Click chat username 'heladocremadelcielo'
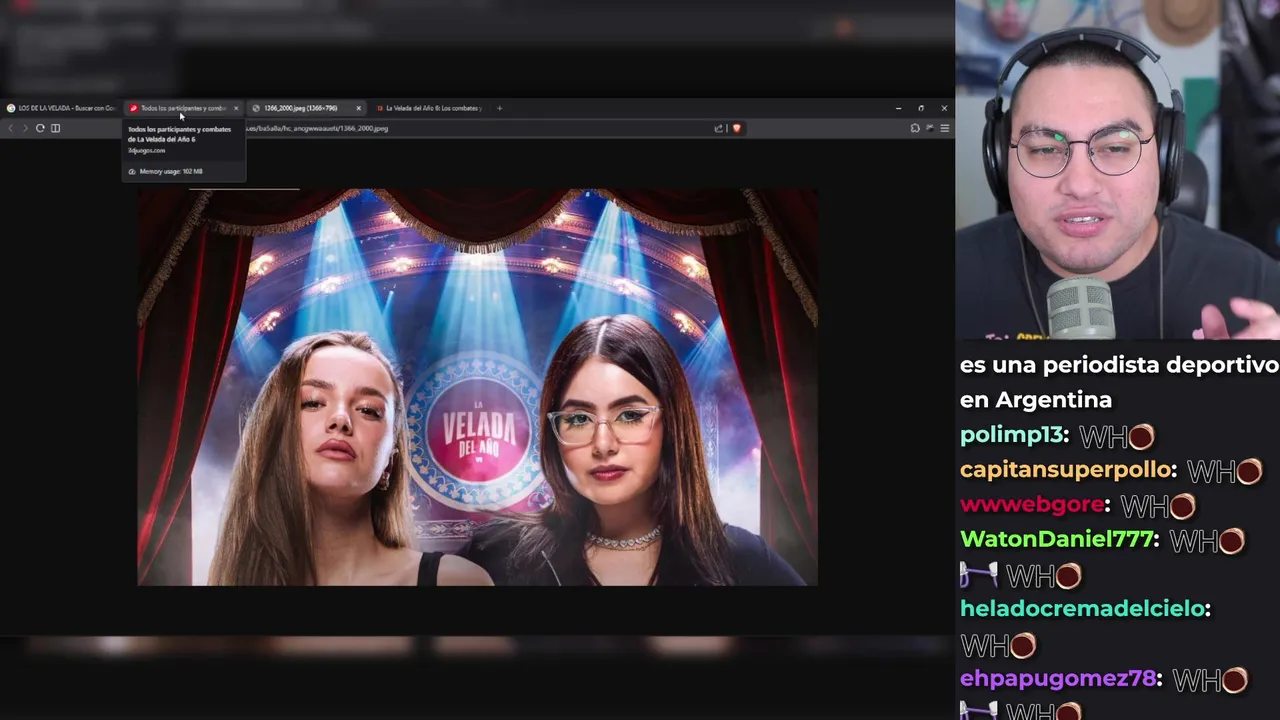The width and height of the screenshot is (1280, 720). tap(1083, 609)
